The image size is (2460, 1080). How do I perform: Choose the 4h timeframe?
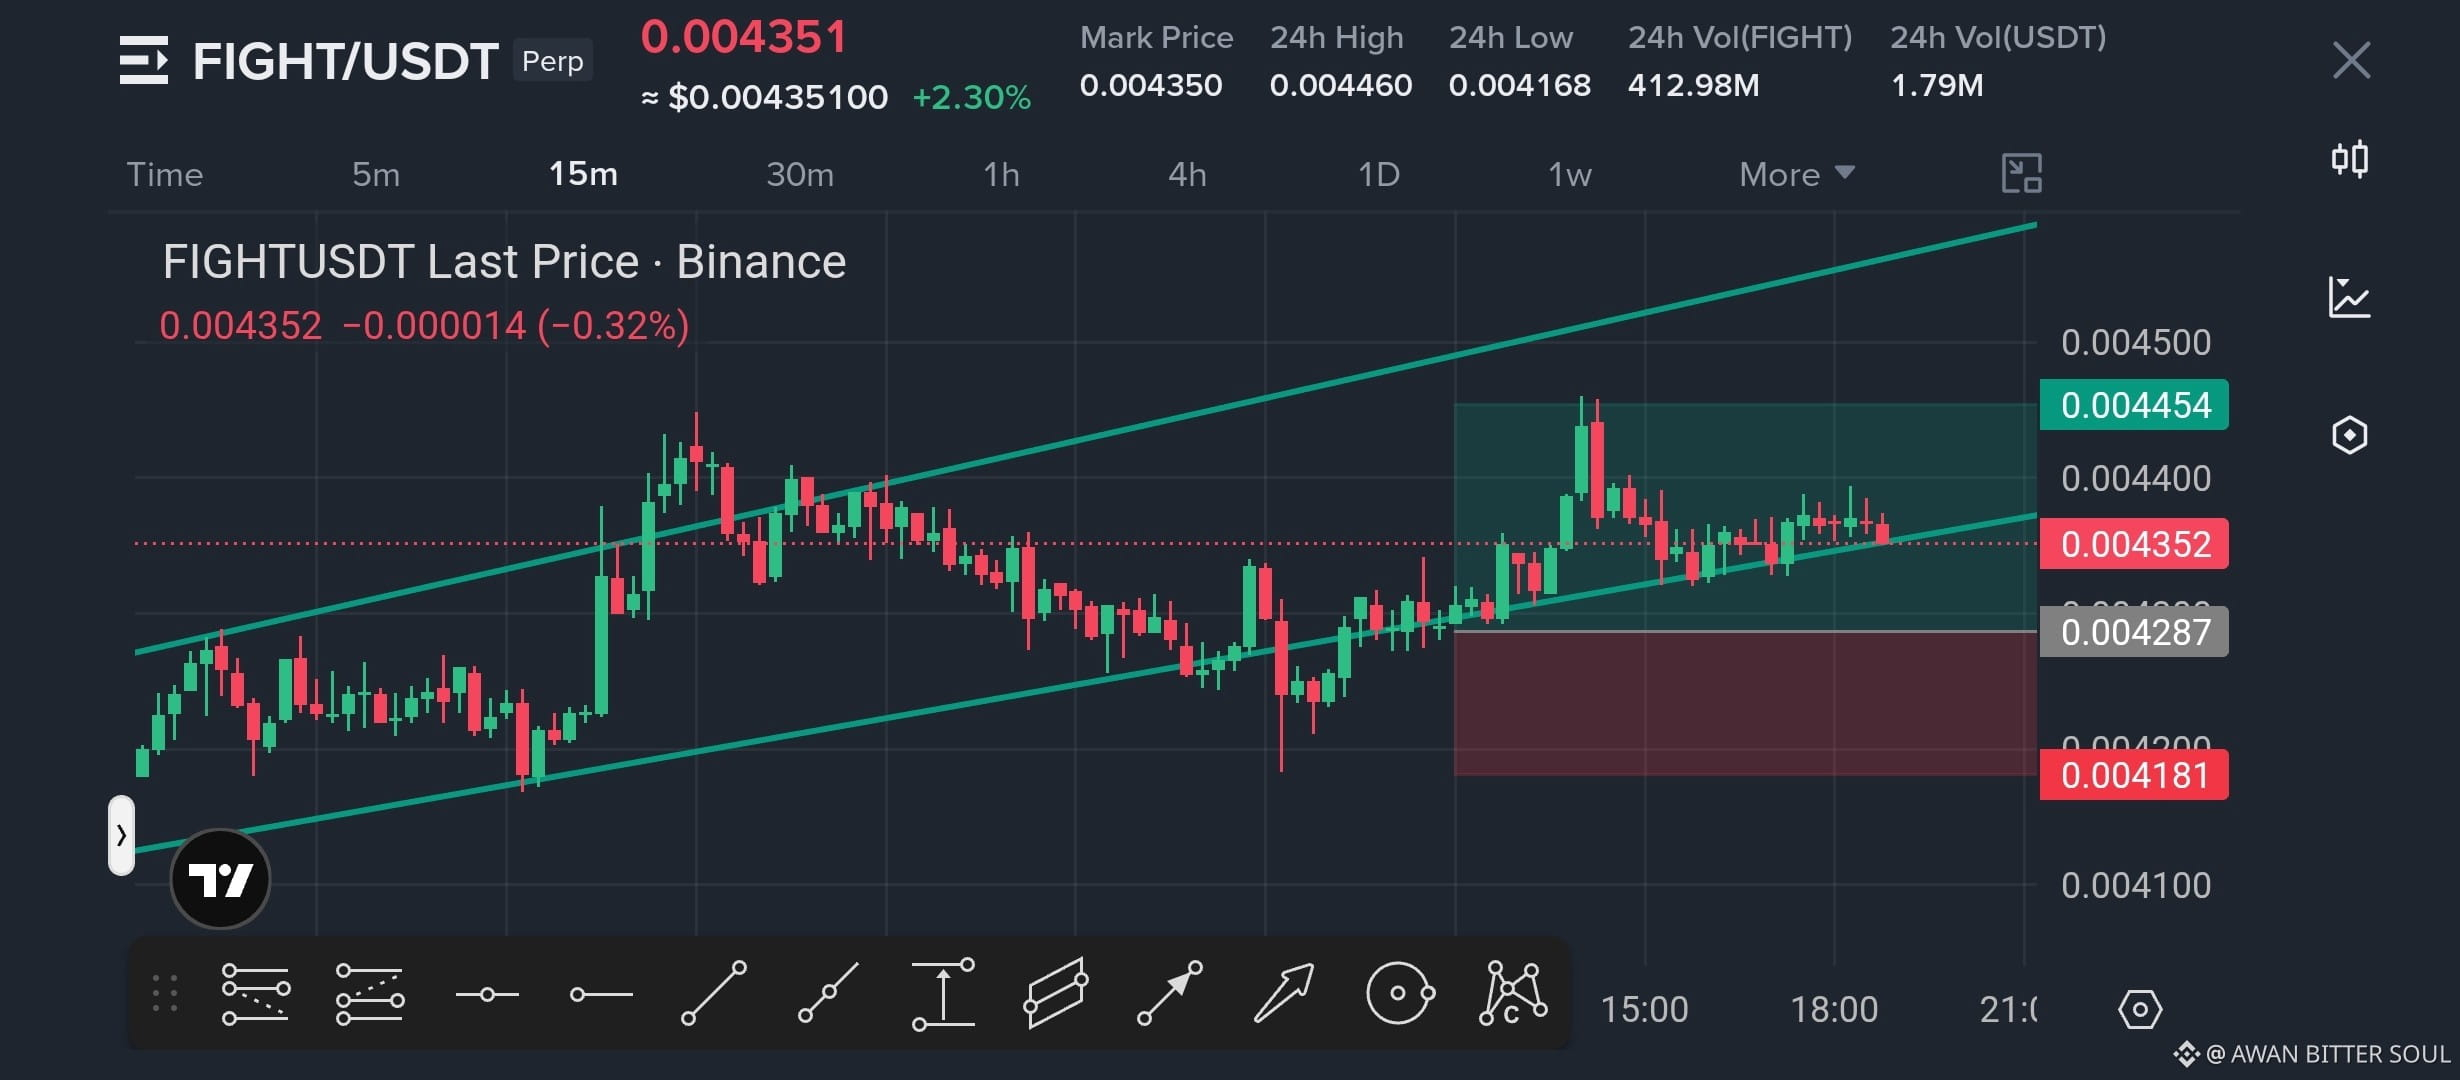tap(1187, 174)
